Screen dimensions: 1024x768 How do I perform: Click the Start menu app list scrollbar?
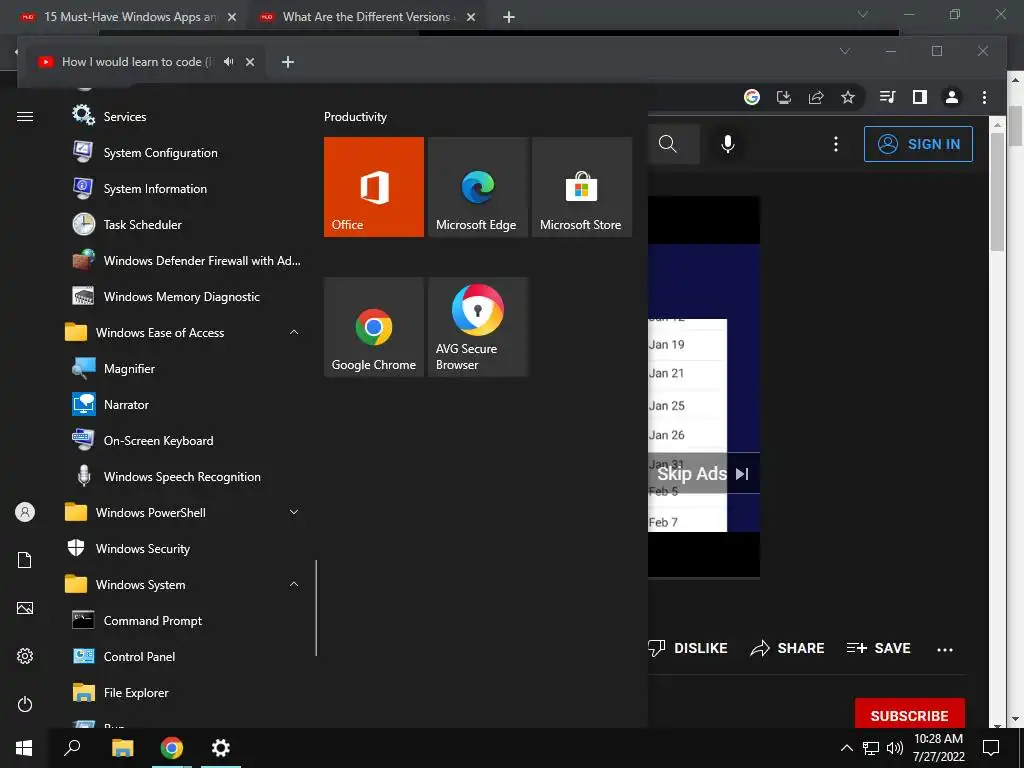(x=316, y=608)
